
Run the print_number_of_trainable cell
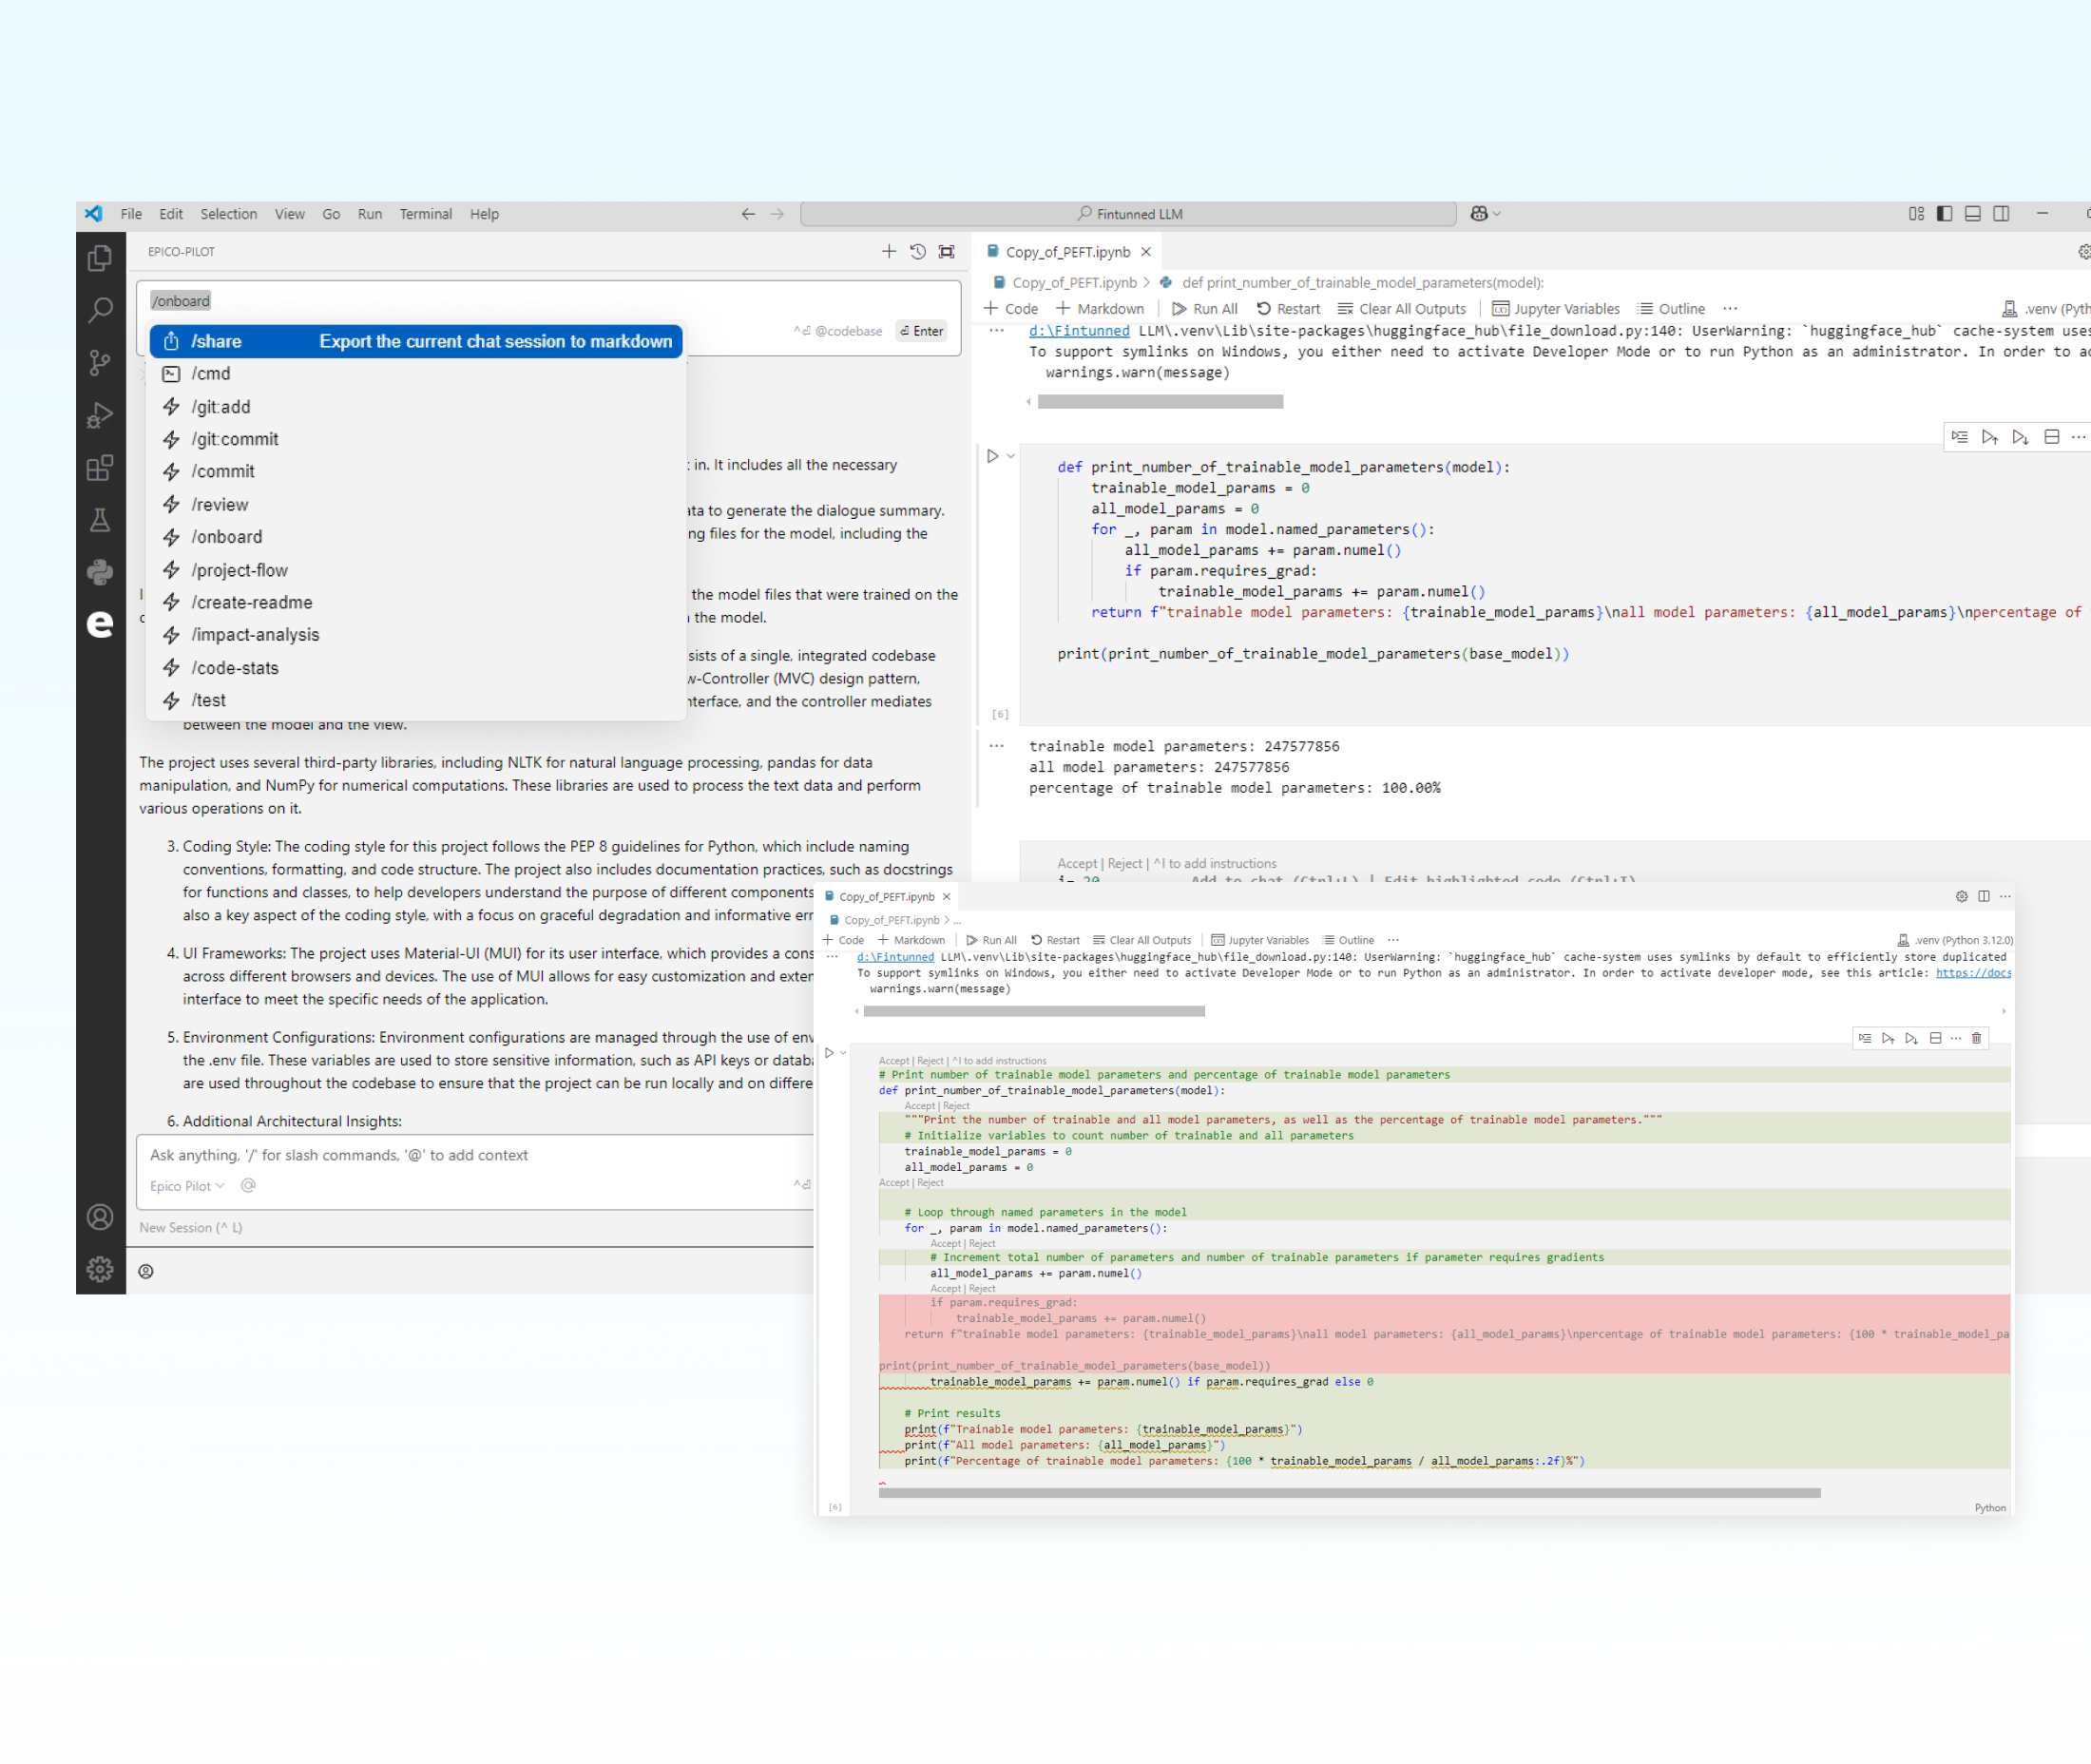993,456
